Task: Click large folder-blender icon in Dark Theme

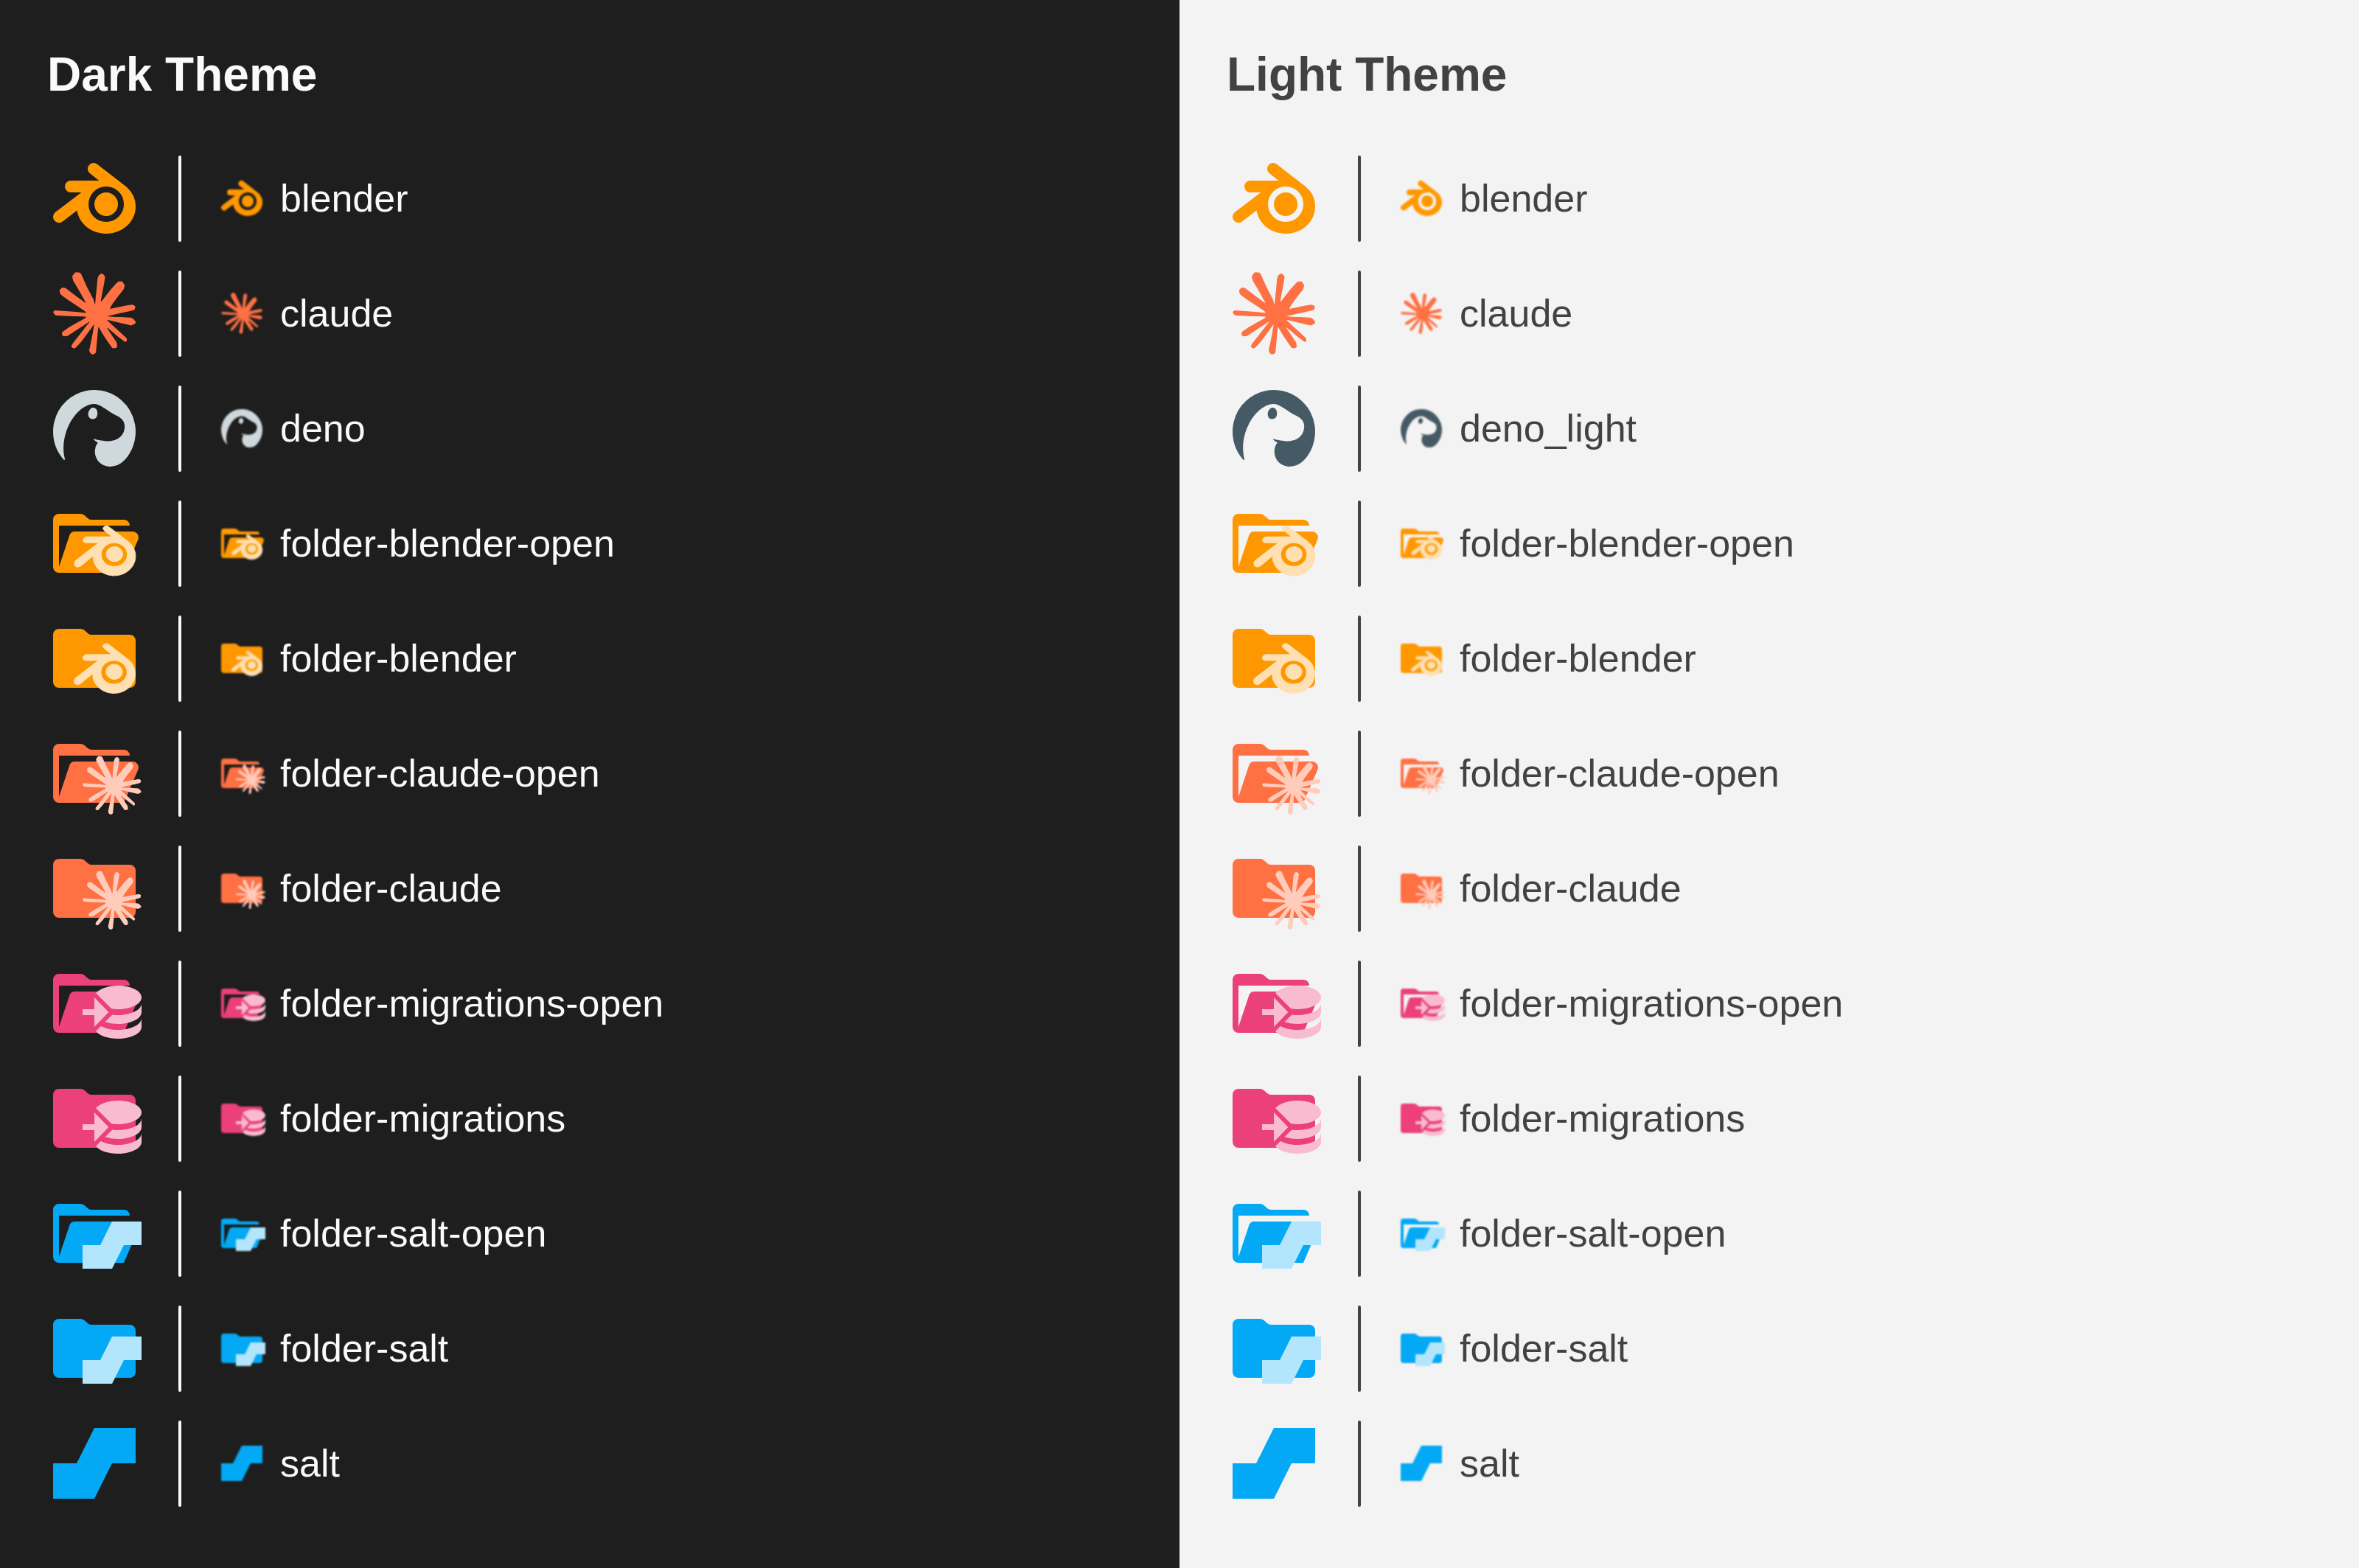Action: click(x=95, y=660)
